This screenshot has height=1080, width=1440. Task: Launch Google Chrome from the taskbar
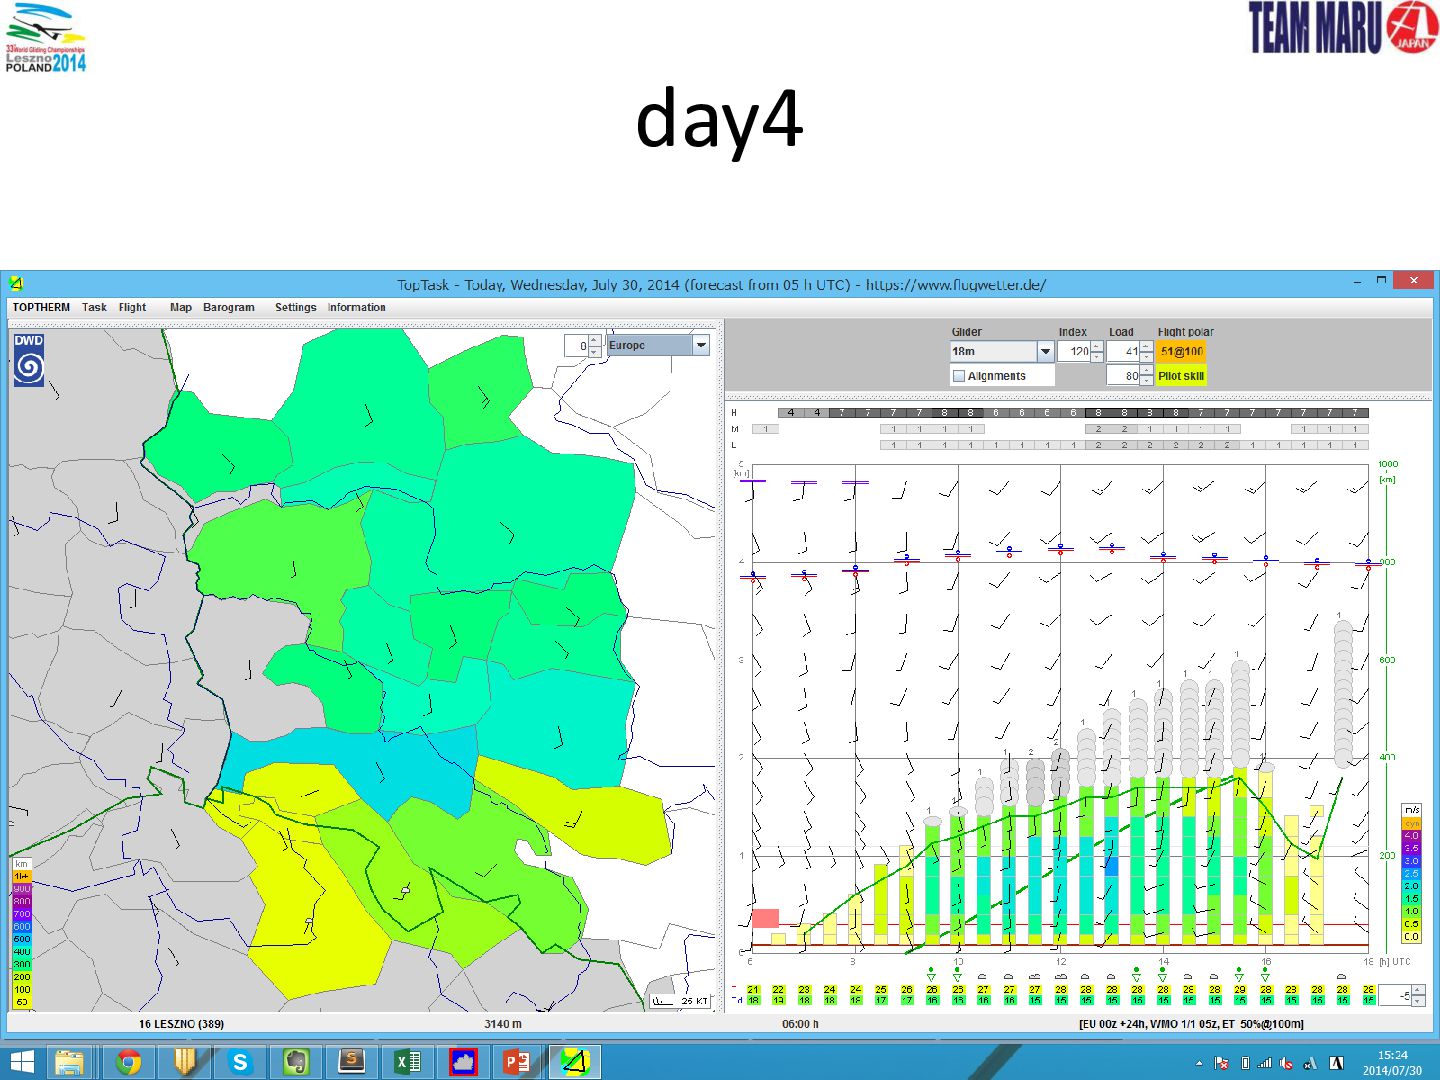[128, 1062]
